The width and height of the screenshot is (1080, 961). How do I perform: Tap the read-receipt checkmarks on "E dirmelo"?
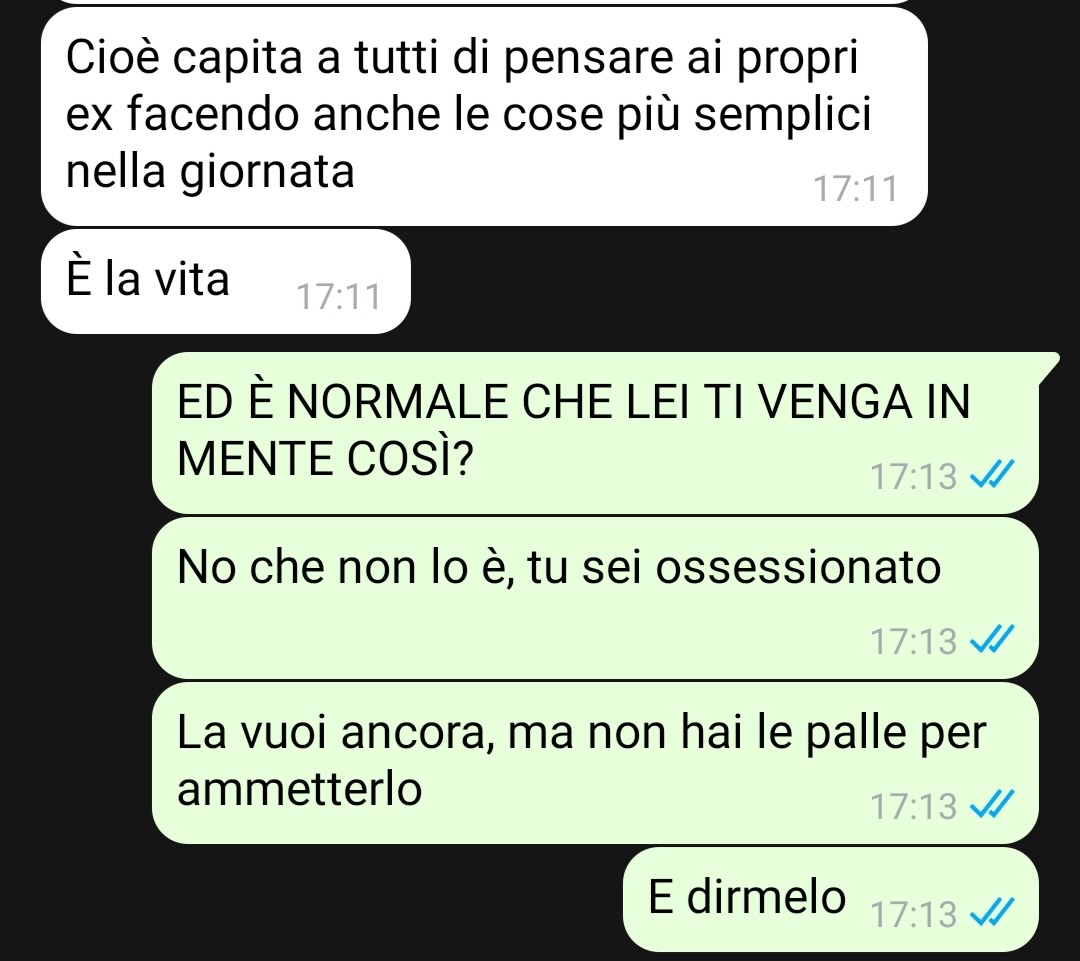coord(992,913)
